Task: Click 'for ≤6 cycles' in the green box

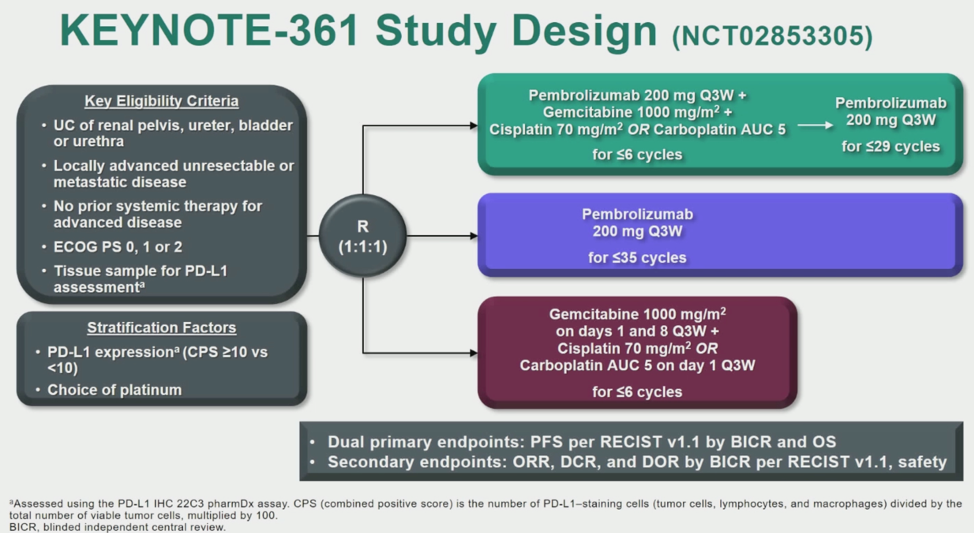Action: click(637, 154)
